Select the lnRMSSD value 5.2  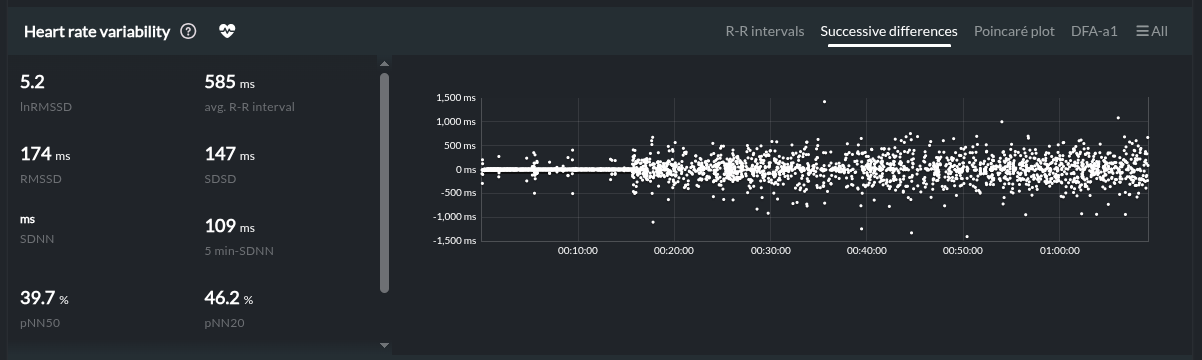(33, 82)
